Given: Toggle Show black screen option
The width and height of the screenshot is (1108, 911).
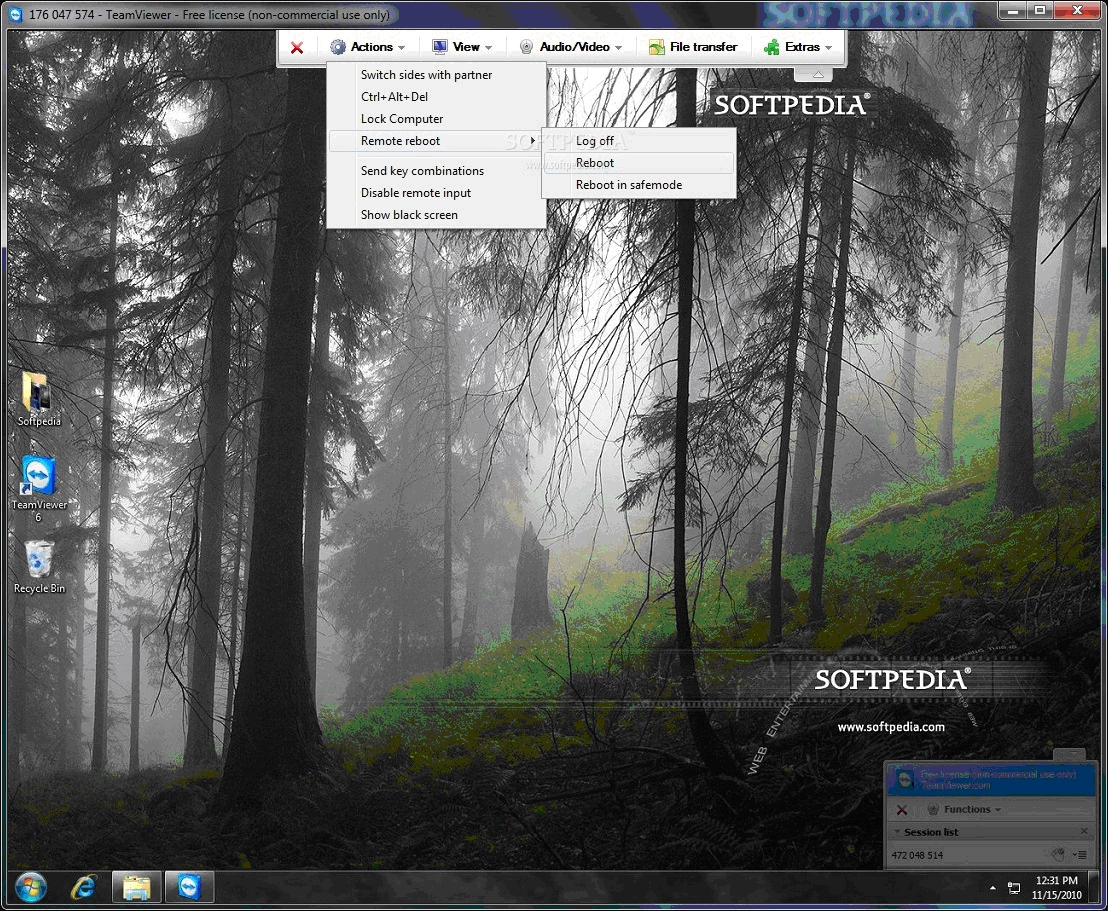Looking at the screenshot, I should click(x=409, y=215).
